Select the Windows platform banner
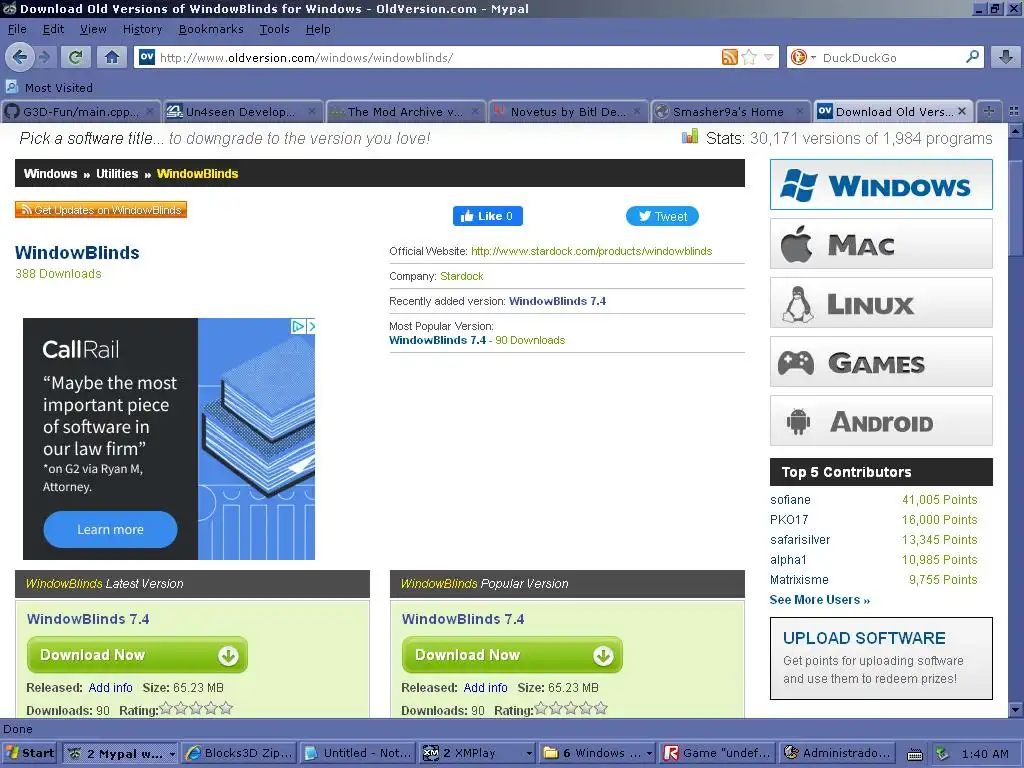1024x768 pixels. tap(881, 185)
